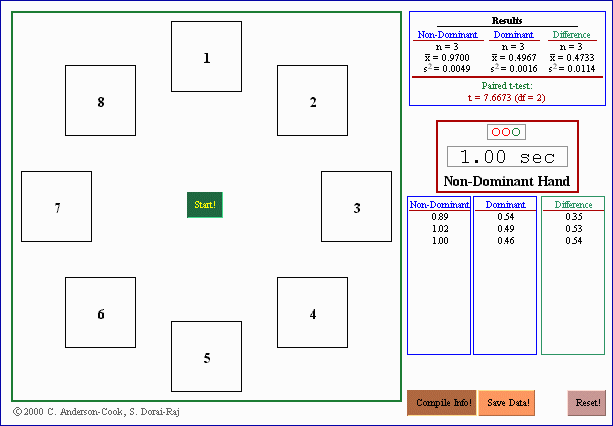Viewport: 613px width, 426px height.
Task: Click the 1.00 sec timer display
Action: (x=507, y=157)
